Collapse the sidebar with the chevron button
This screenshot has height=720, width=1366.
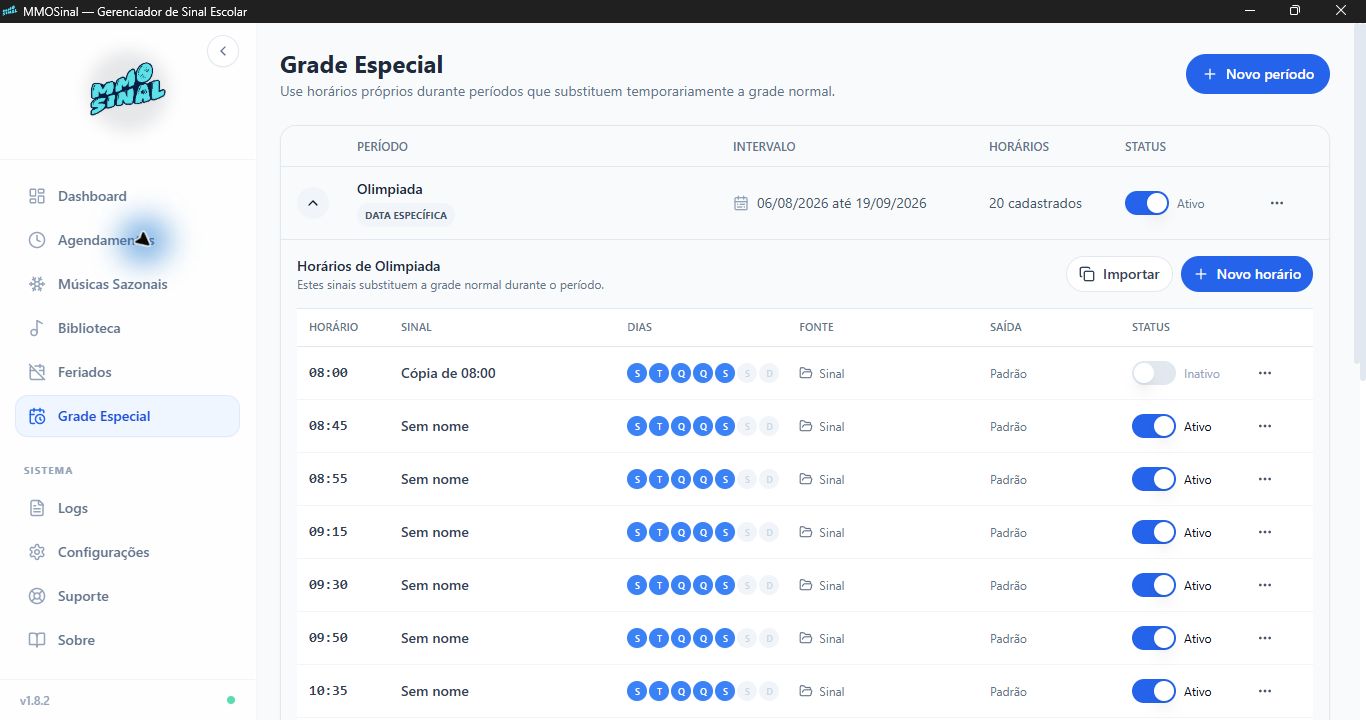click(223, 51)
